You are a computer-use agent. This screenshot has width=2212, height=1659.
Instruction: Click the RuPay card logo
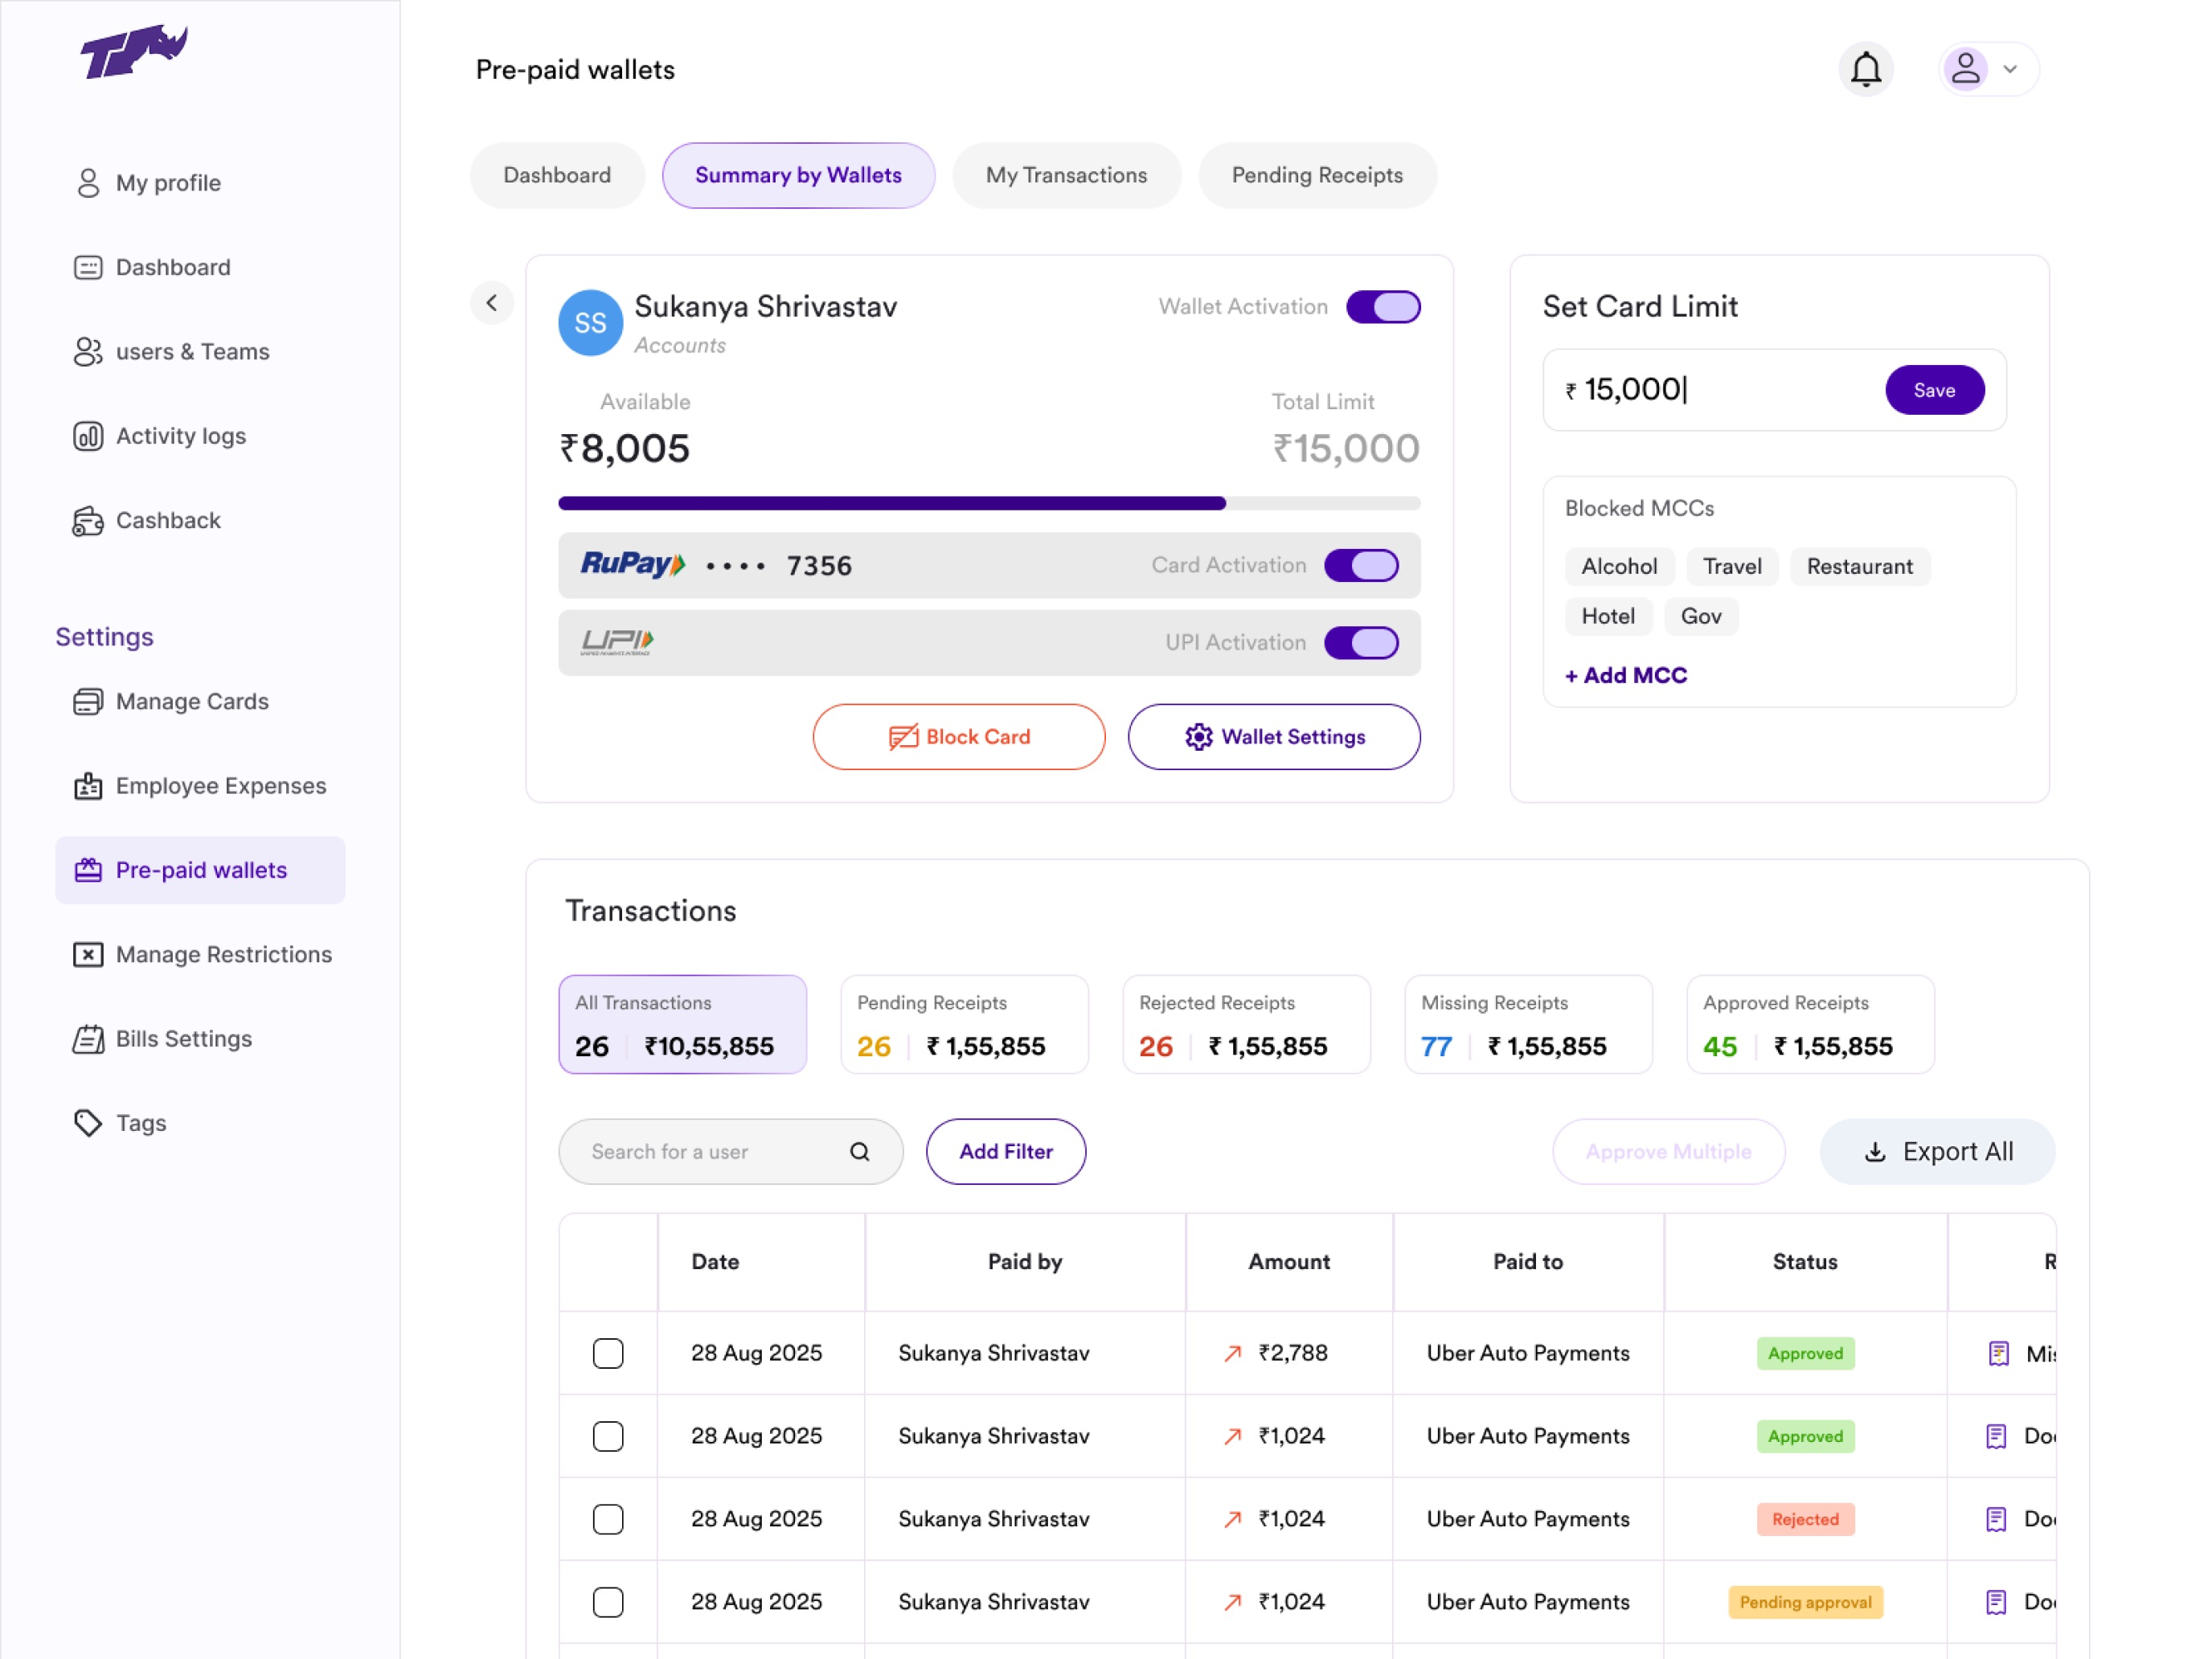click(633, 565)
